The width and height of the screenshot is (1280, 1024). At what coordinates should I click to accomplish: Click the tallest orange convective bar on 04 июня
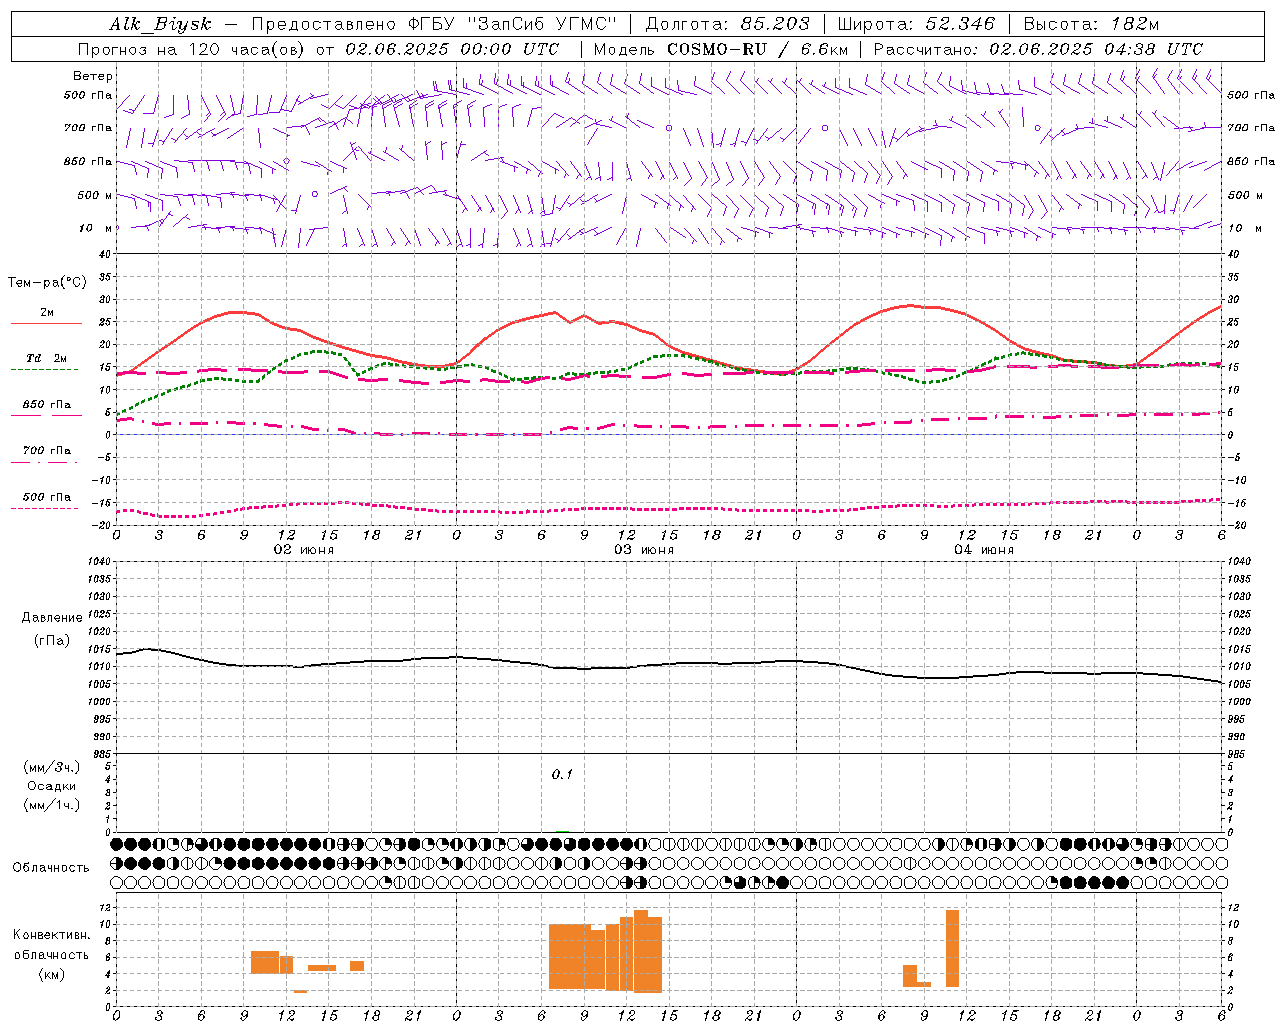[952, 948]
